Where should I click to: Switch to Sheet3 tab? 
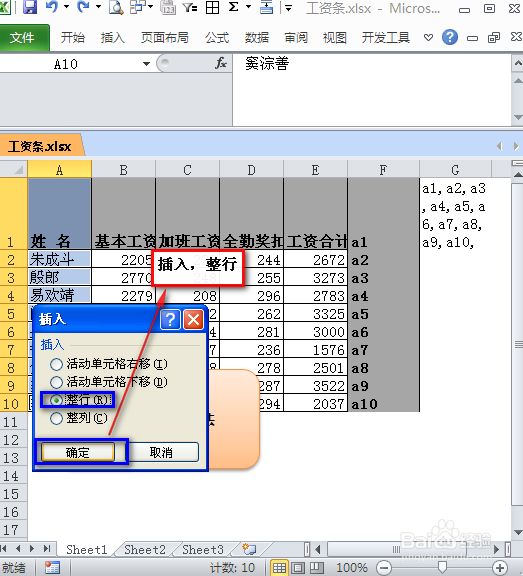[203, 550]
